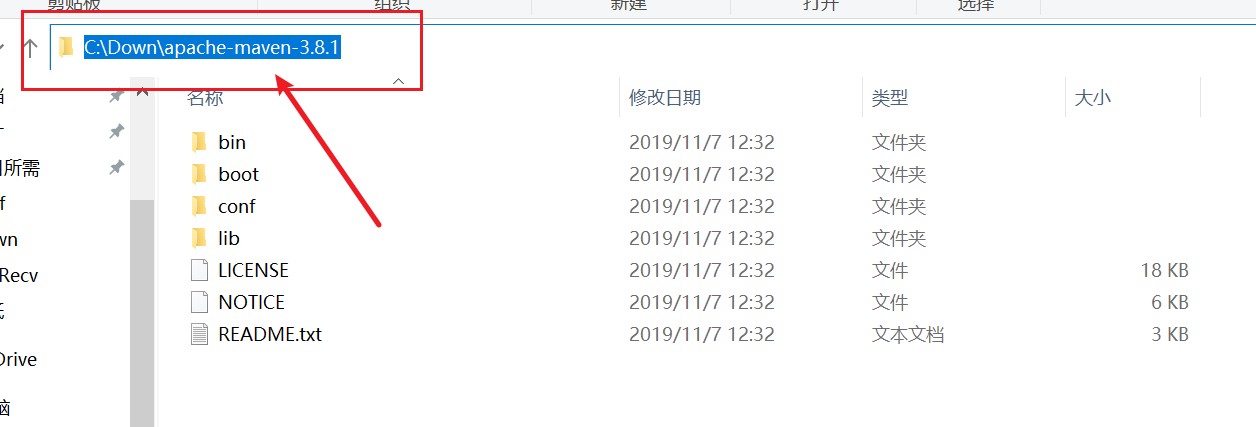Screen dimensions: 1256x427
Task: Click the pin icon beside 所需 entry
Action: [x=116, y=168]
